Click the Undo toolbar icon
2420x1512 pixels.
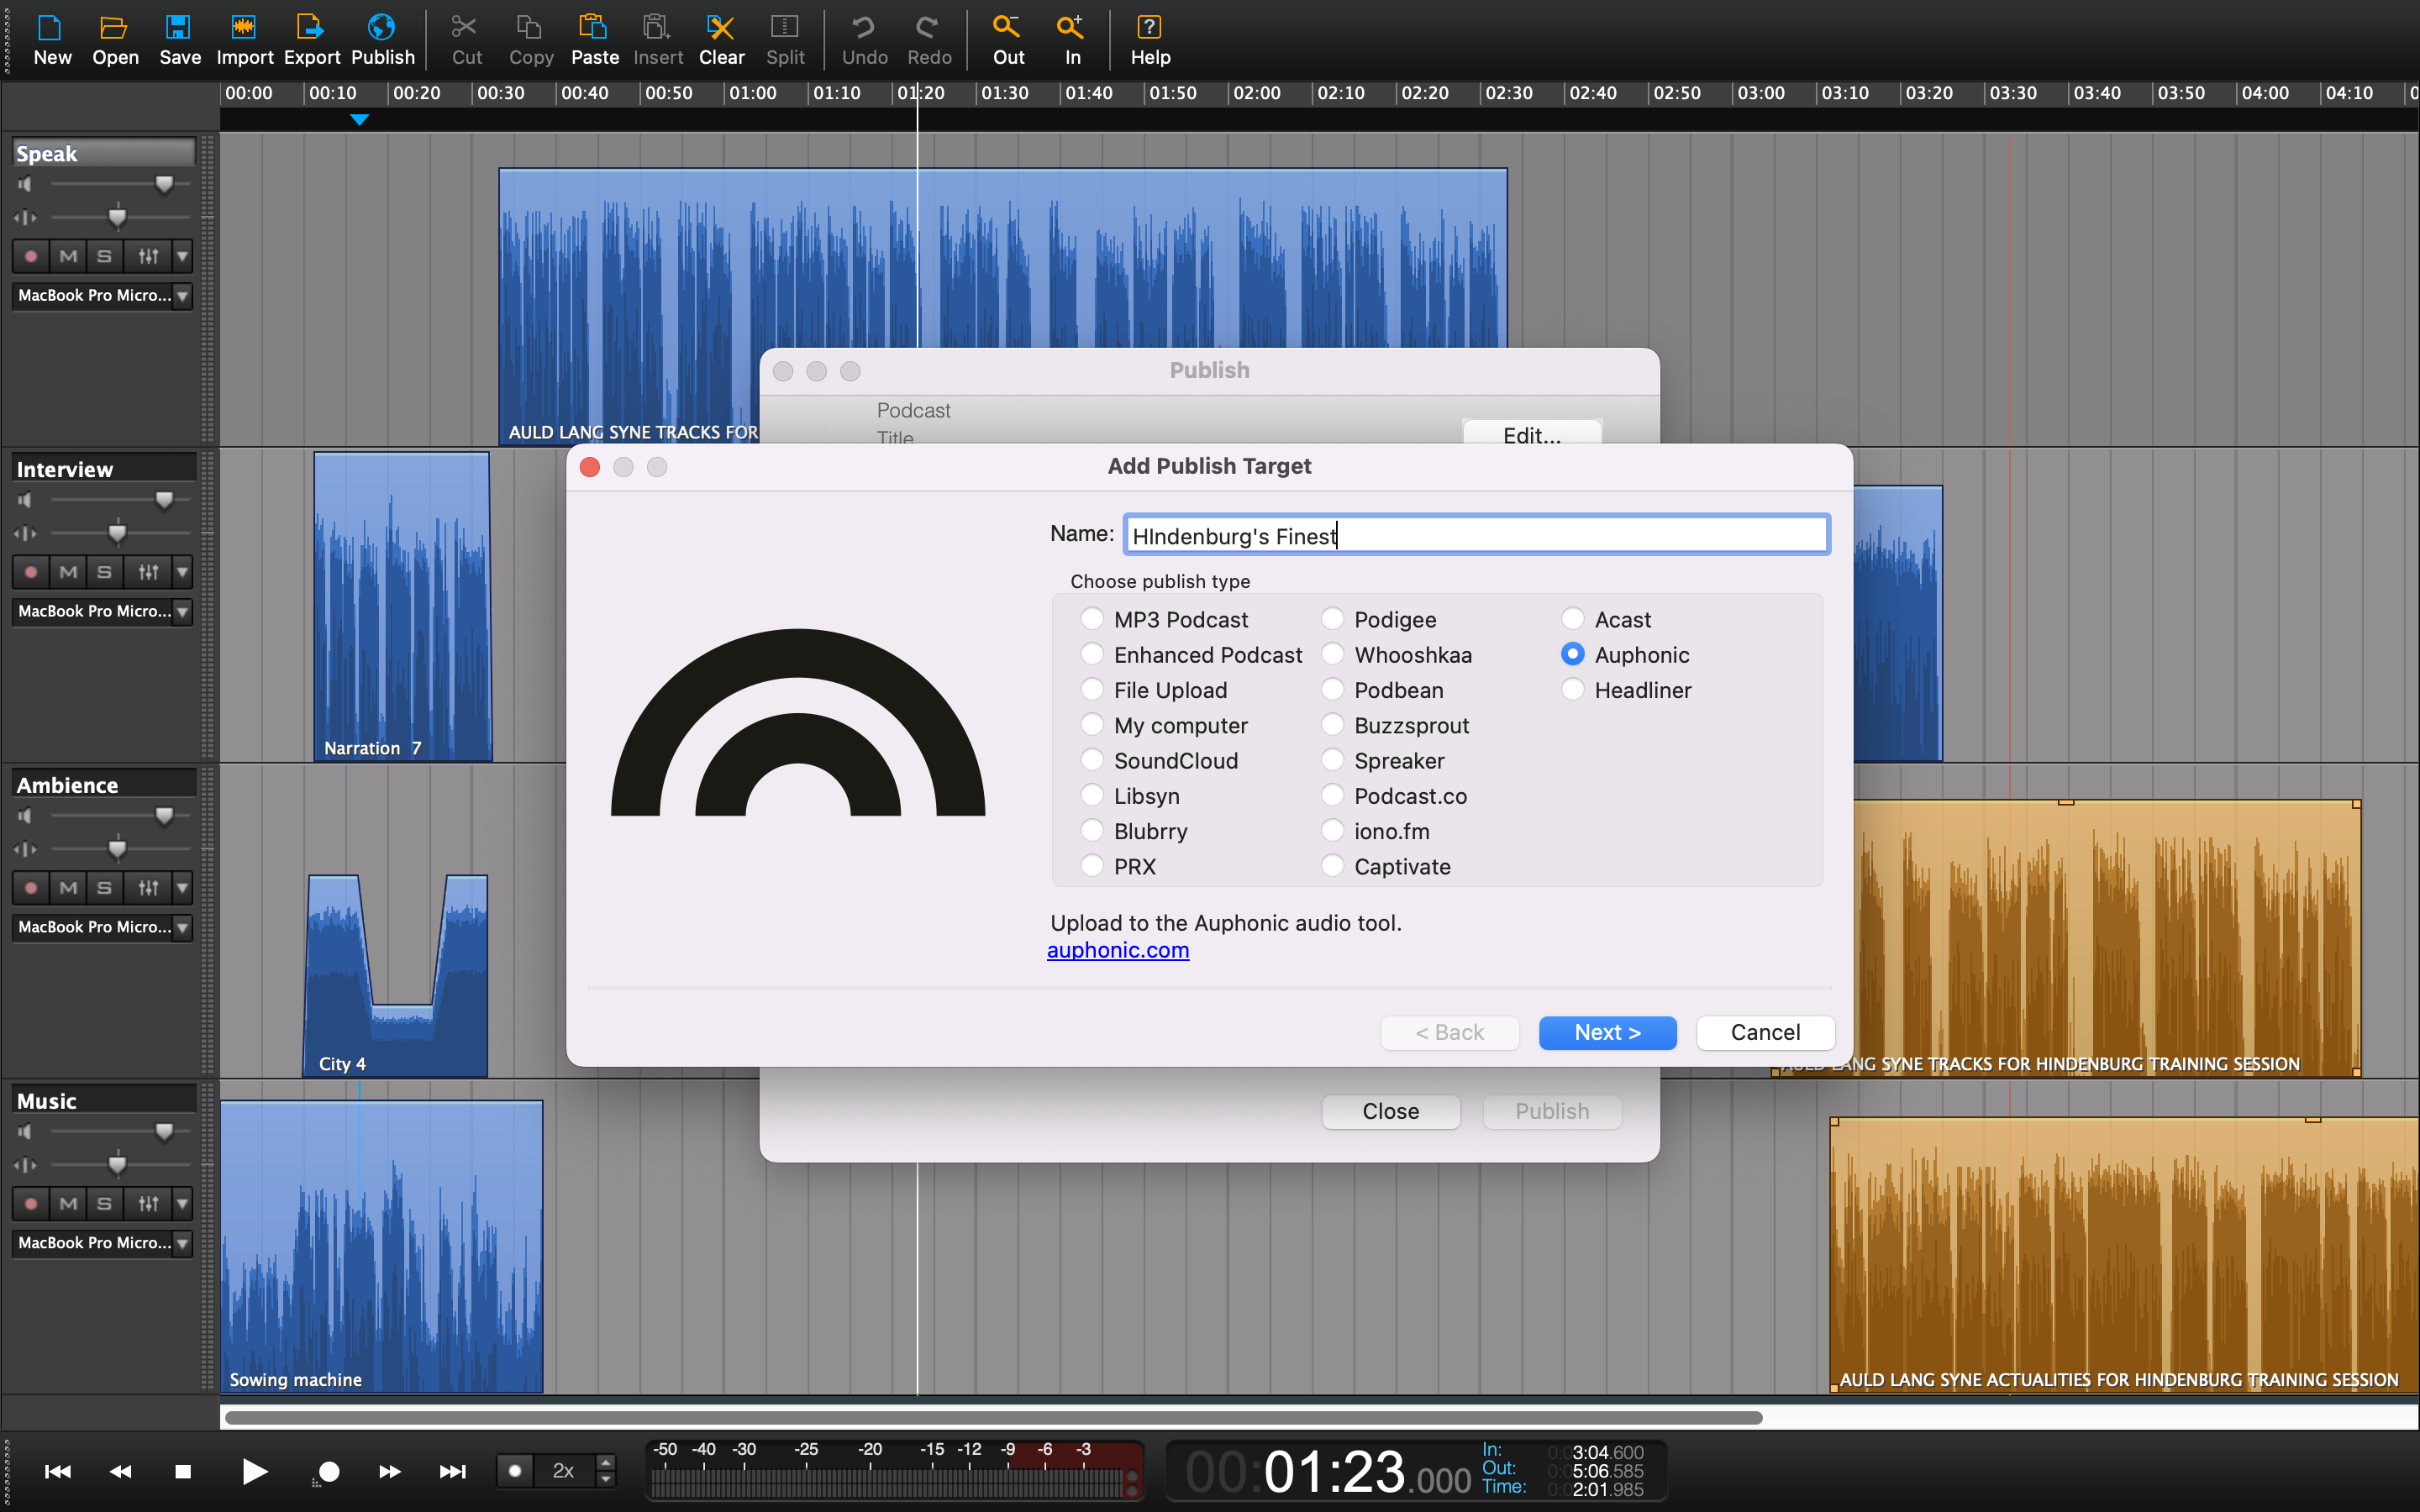864,40
